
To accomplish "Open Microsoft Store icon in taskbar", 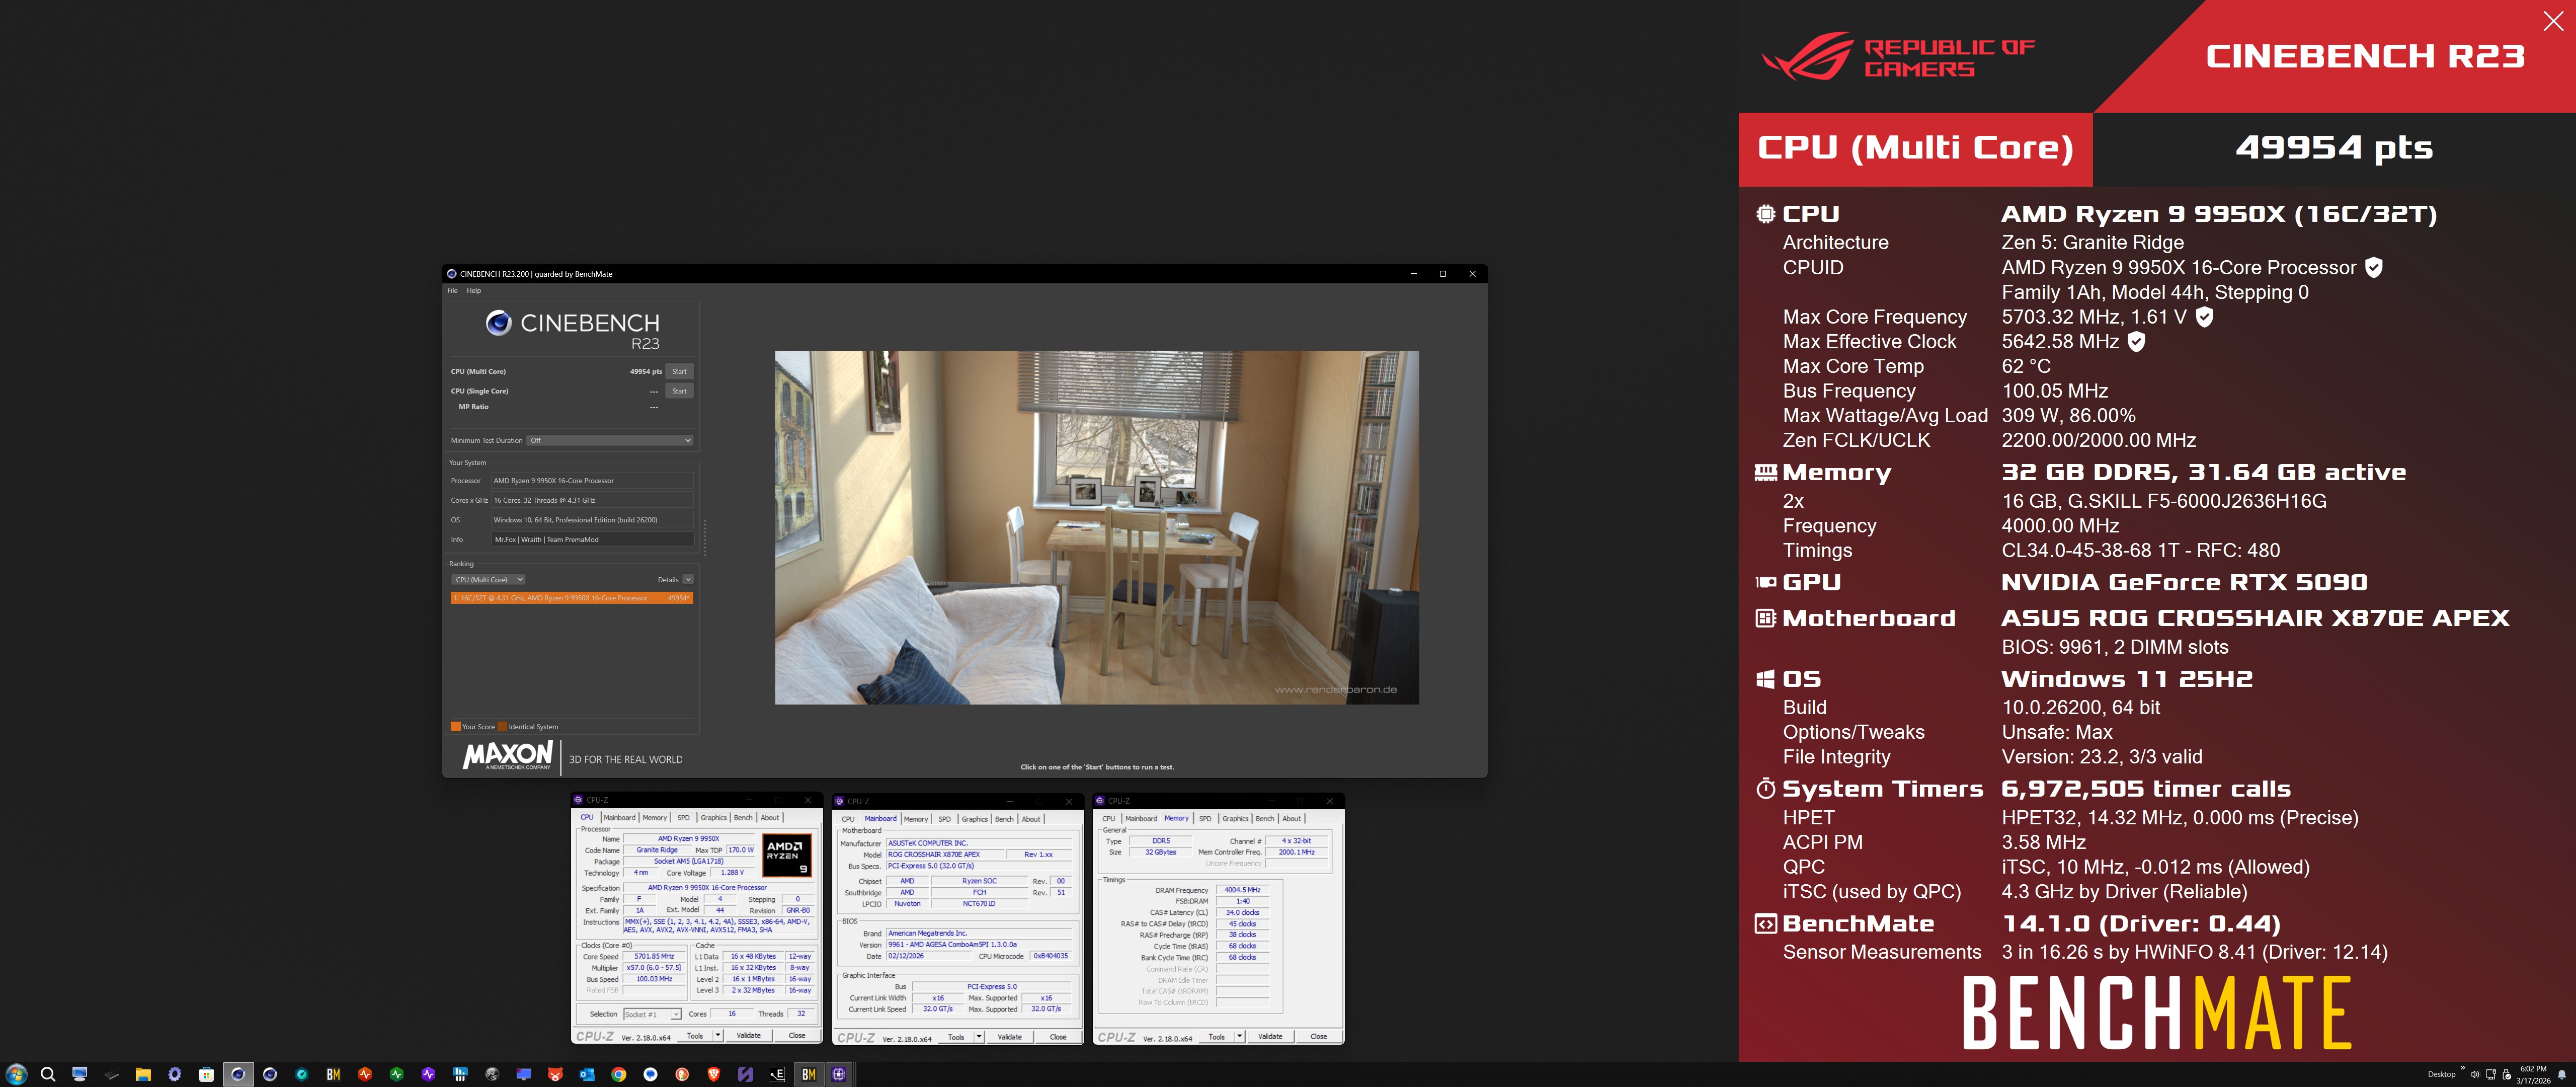I will 206,1074.
